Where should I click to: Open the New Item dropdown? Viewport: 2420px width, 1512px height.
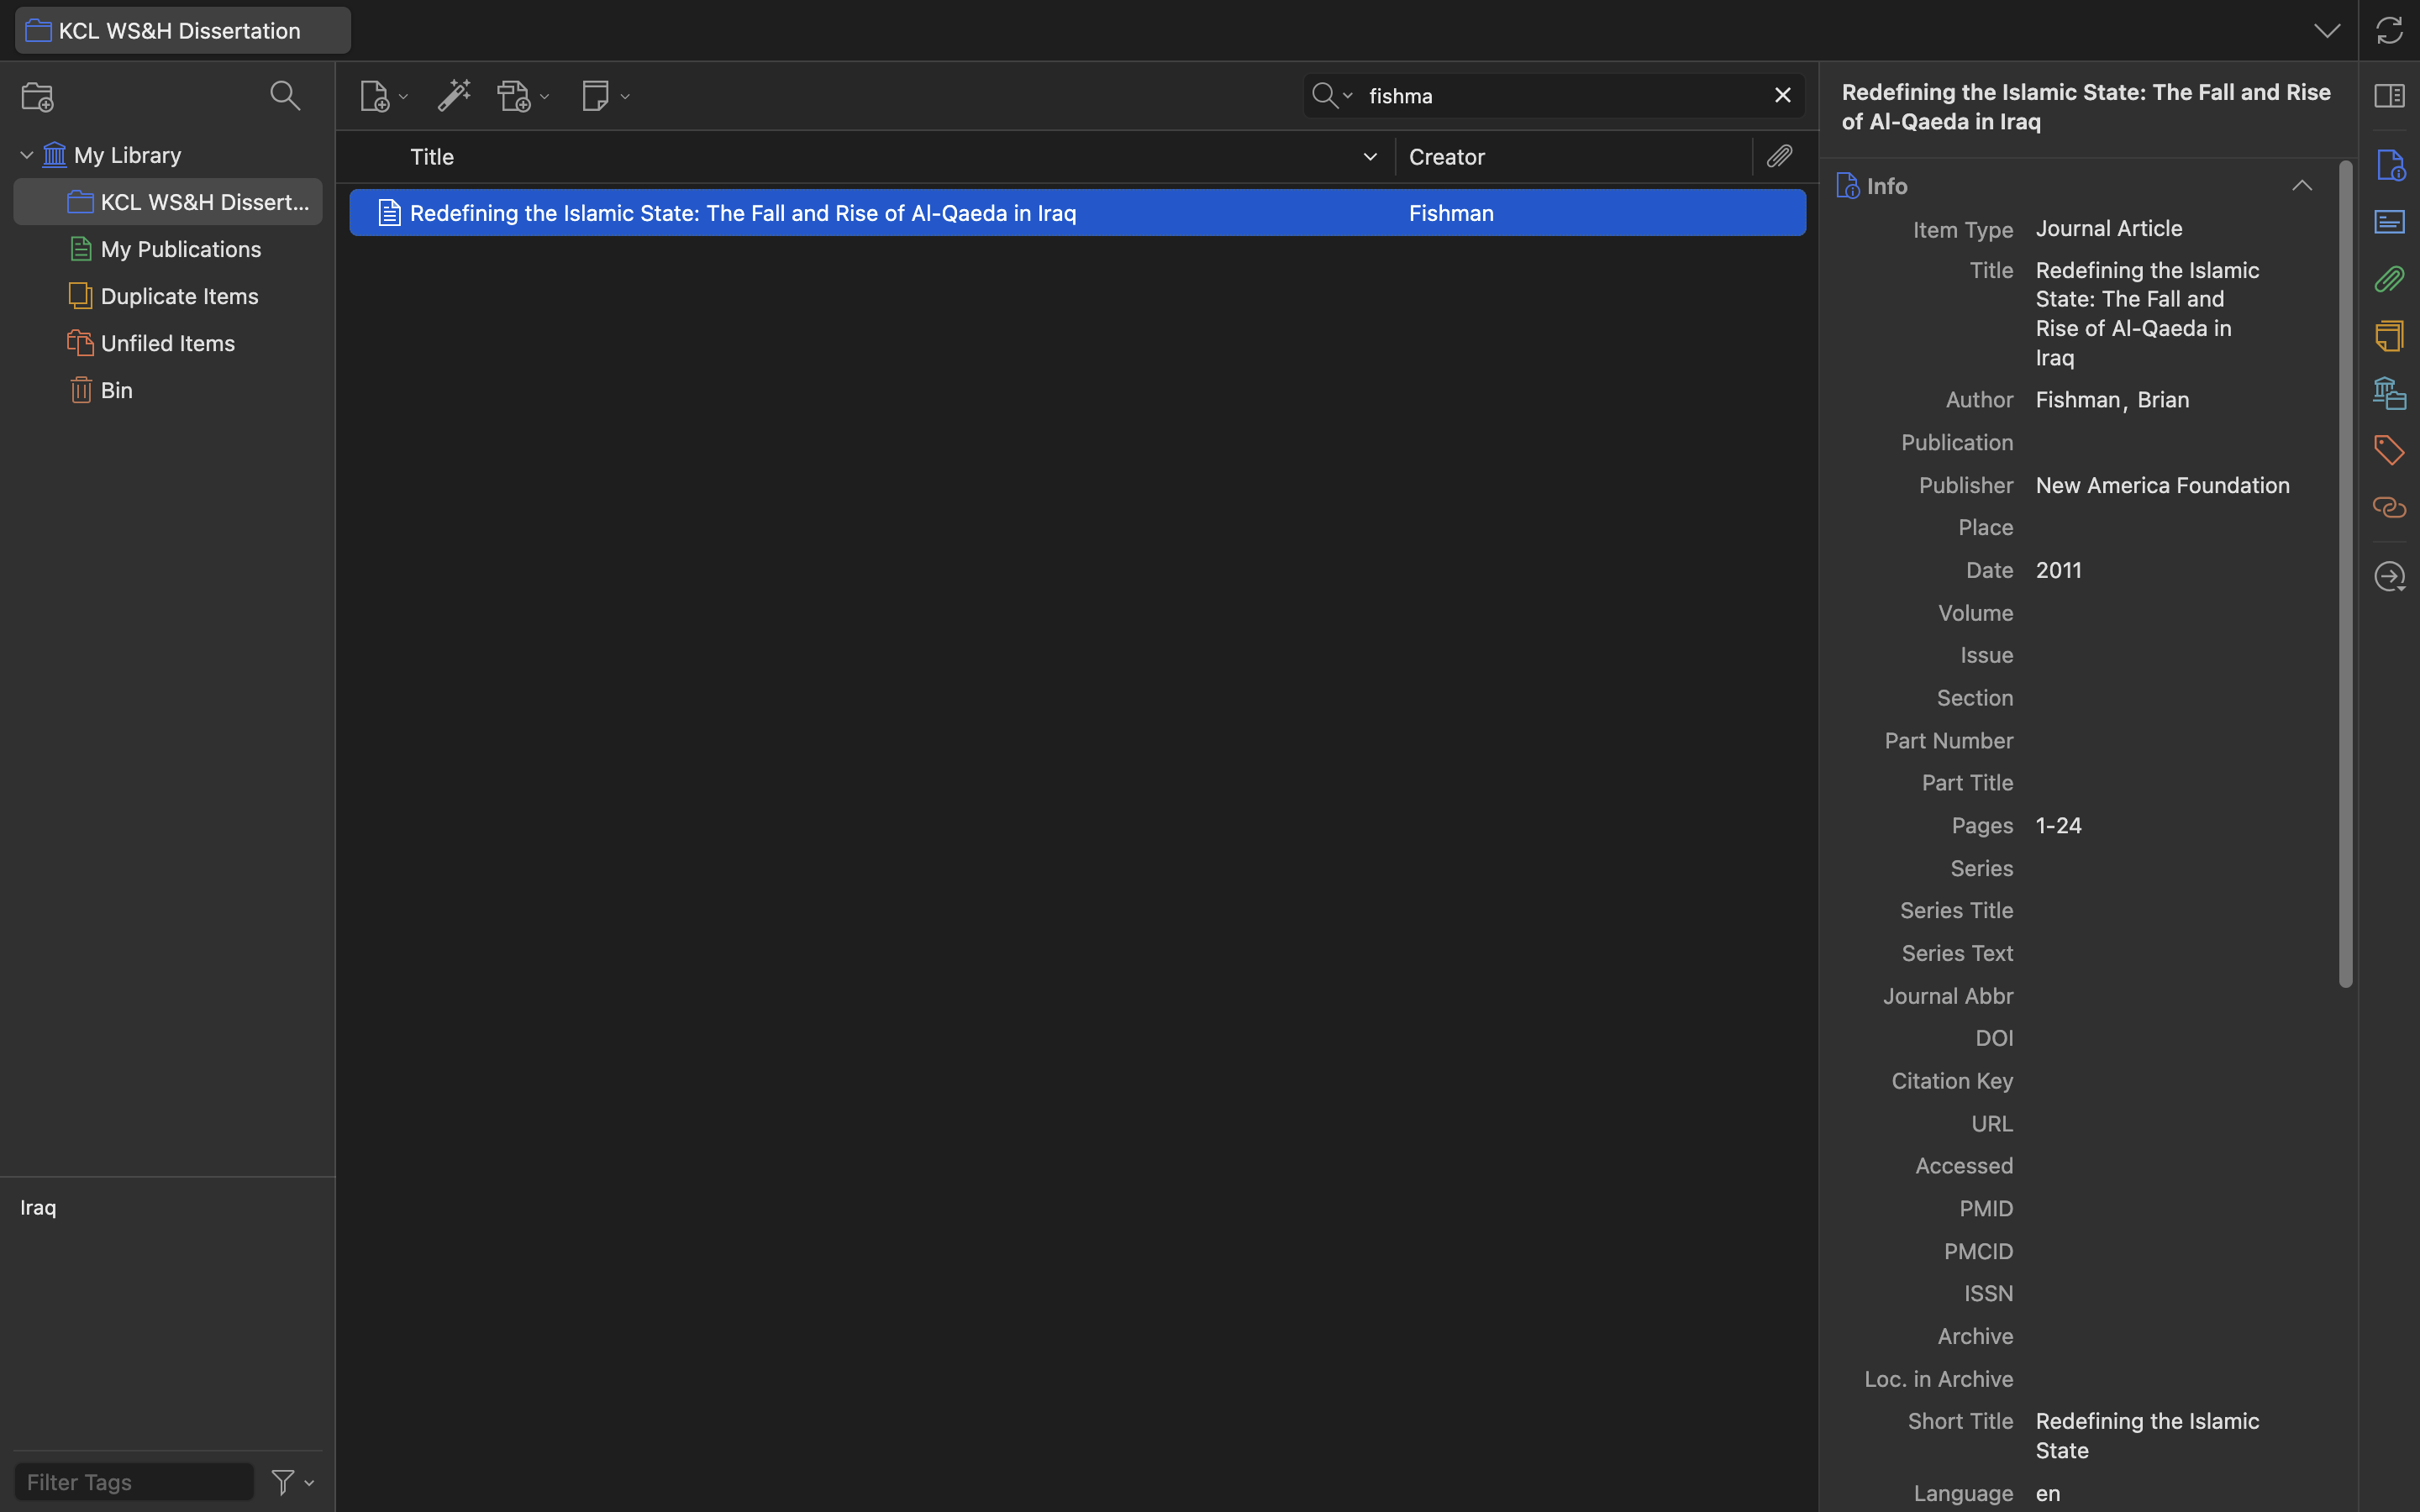coord(384,96)
